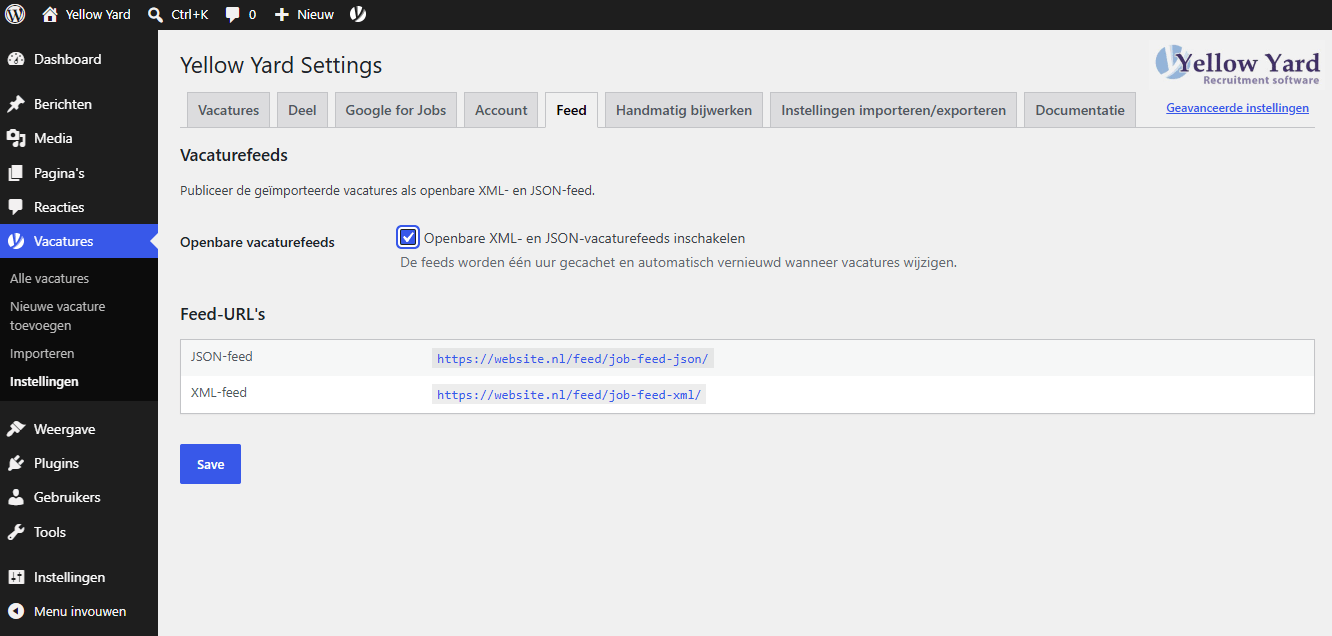Open the search magnifier icon in the admin bar
Screen dimensions: 1332x636
point(155,14)
